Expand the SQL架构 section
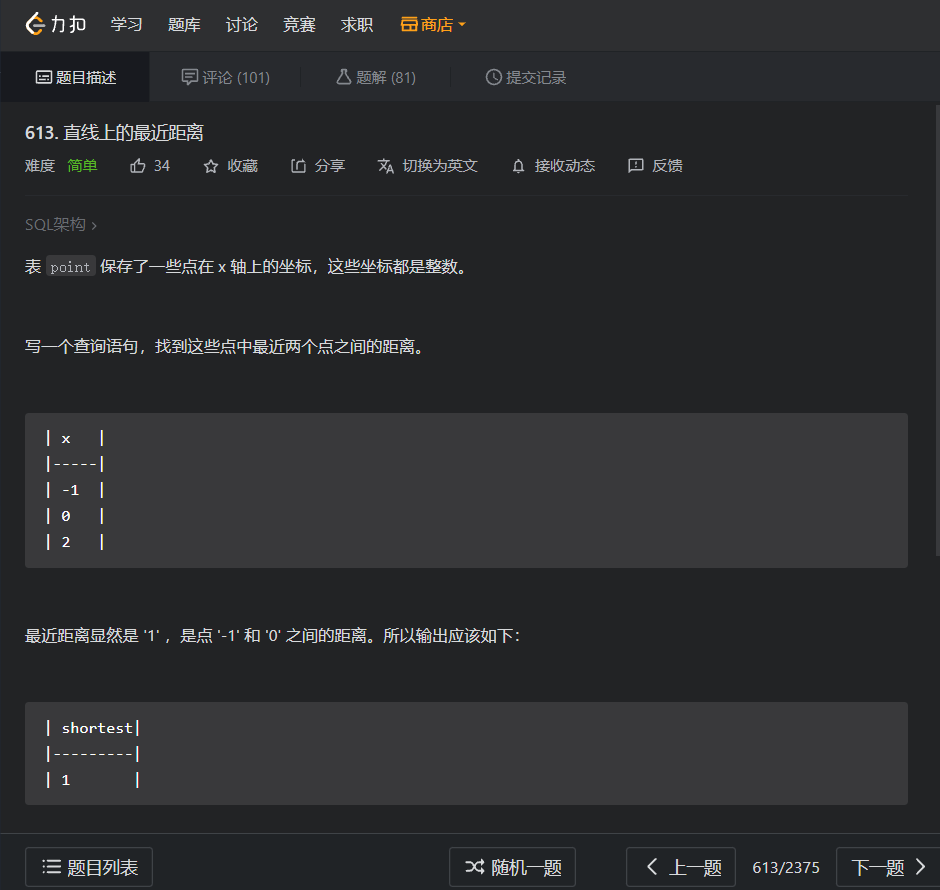 click(x=61, y=225)
